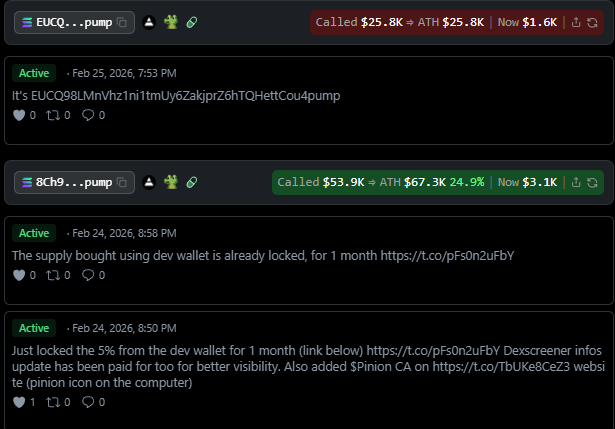This screenshot has width=615, height=429.
Task: Open the pill icon beside 8Ch9...pump
Action: pyautogui.click(x=192, y=182)
